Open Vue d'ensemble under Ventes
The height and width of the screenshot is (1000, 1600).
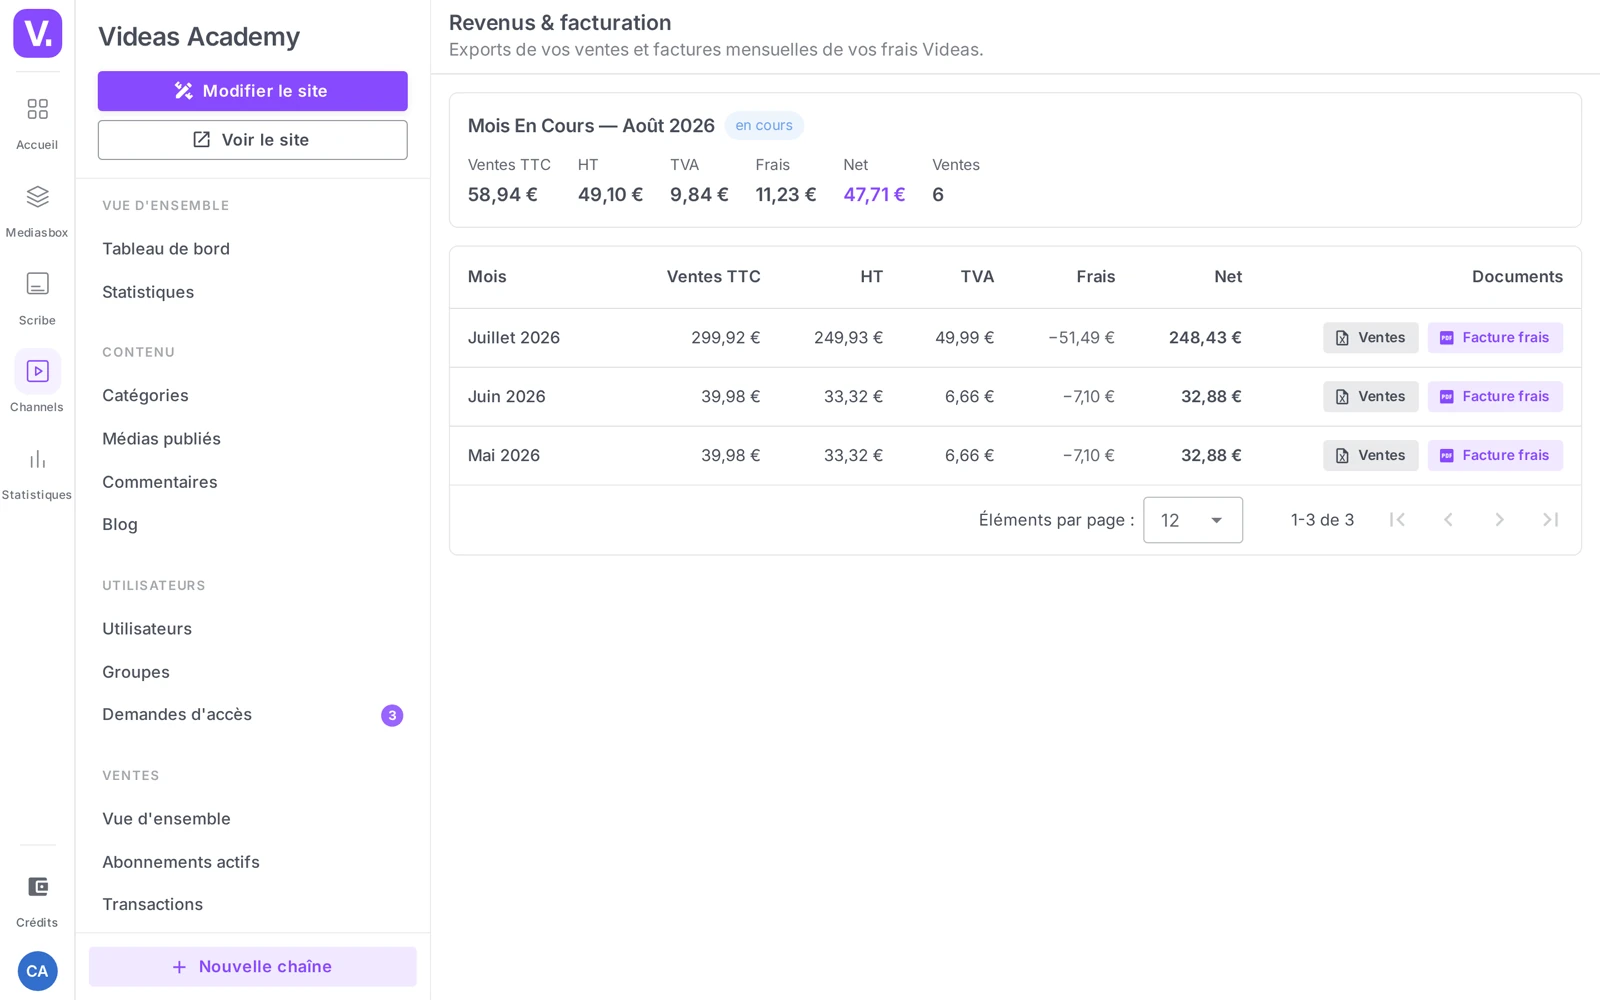166,819
